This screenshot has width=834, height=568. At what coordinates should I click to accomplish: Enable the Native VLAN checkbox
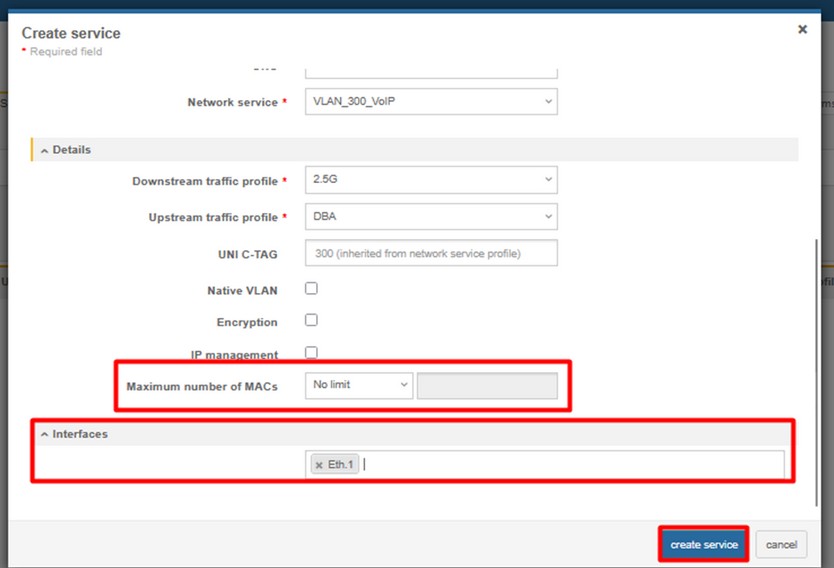click(x=311, y=289)
